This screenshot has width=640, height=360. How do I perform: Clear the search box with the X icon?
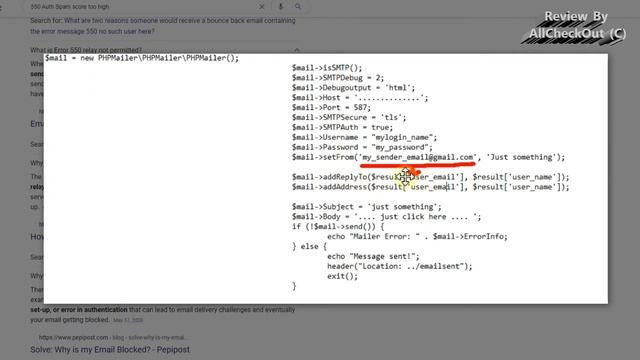pyautogui.click(x=262, y=7)
